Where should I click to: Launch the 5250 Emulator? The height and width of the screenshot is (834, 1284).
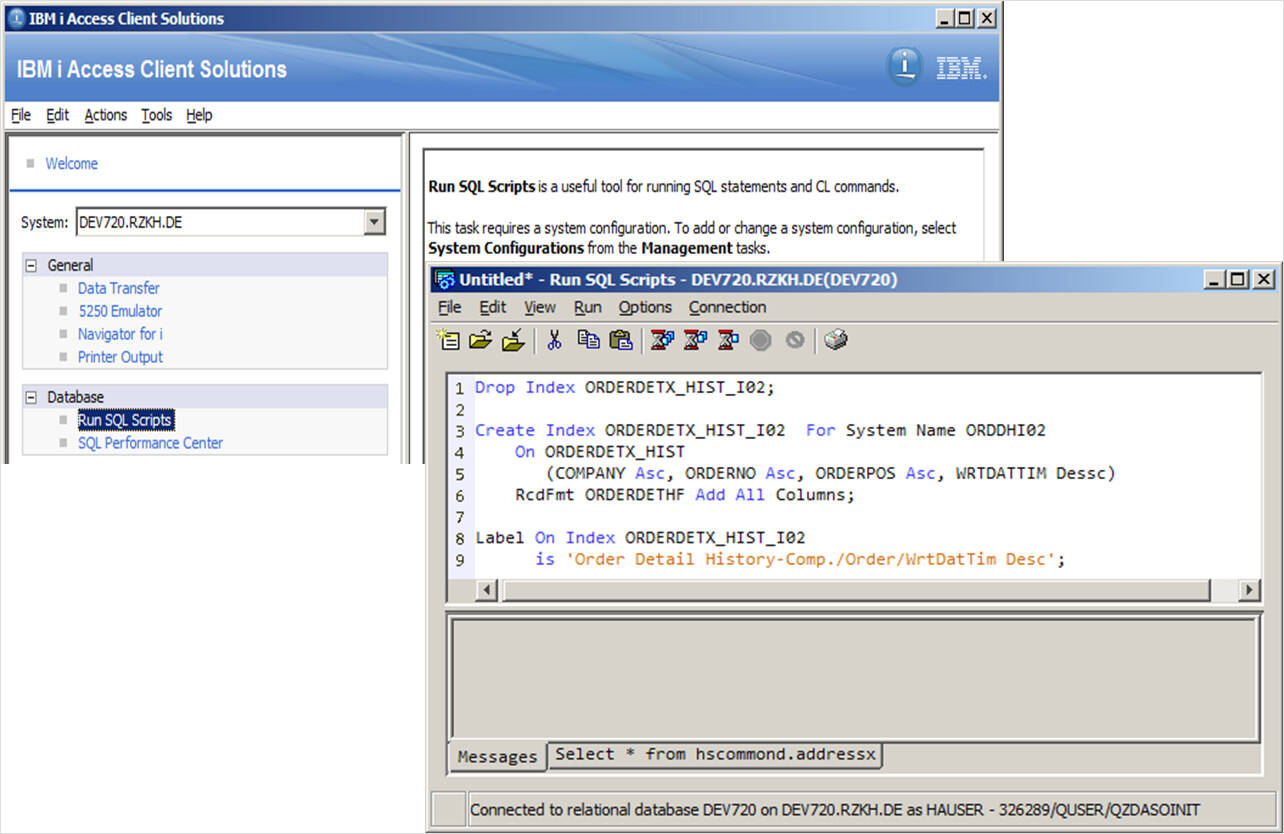[x=120, y=310]
